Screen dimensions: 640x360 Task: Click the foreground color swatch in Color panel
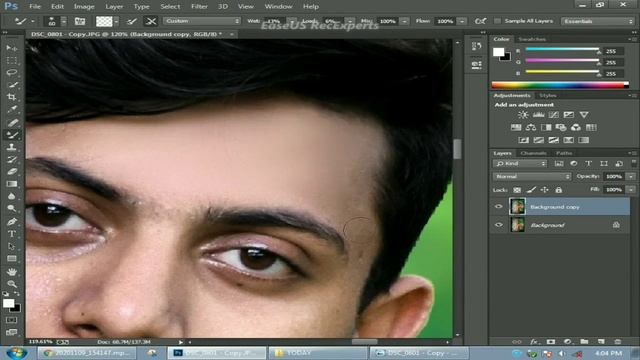tap(498, 52)
